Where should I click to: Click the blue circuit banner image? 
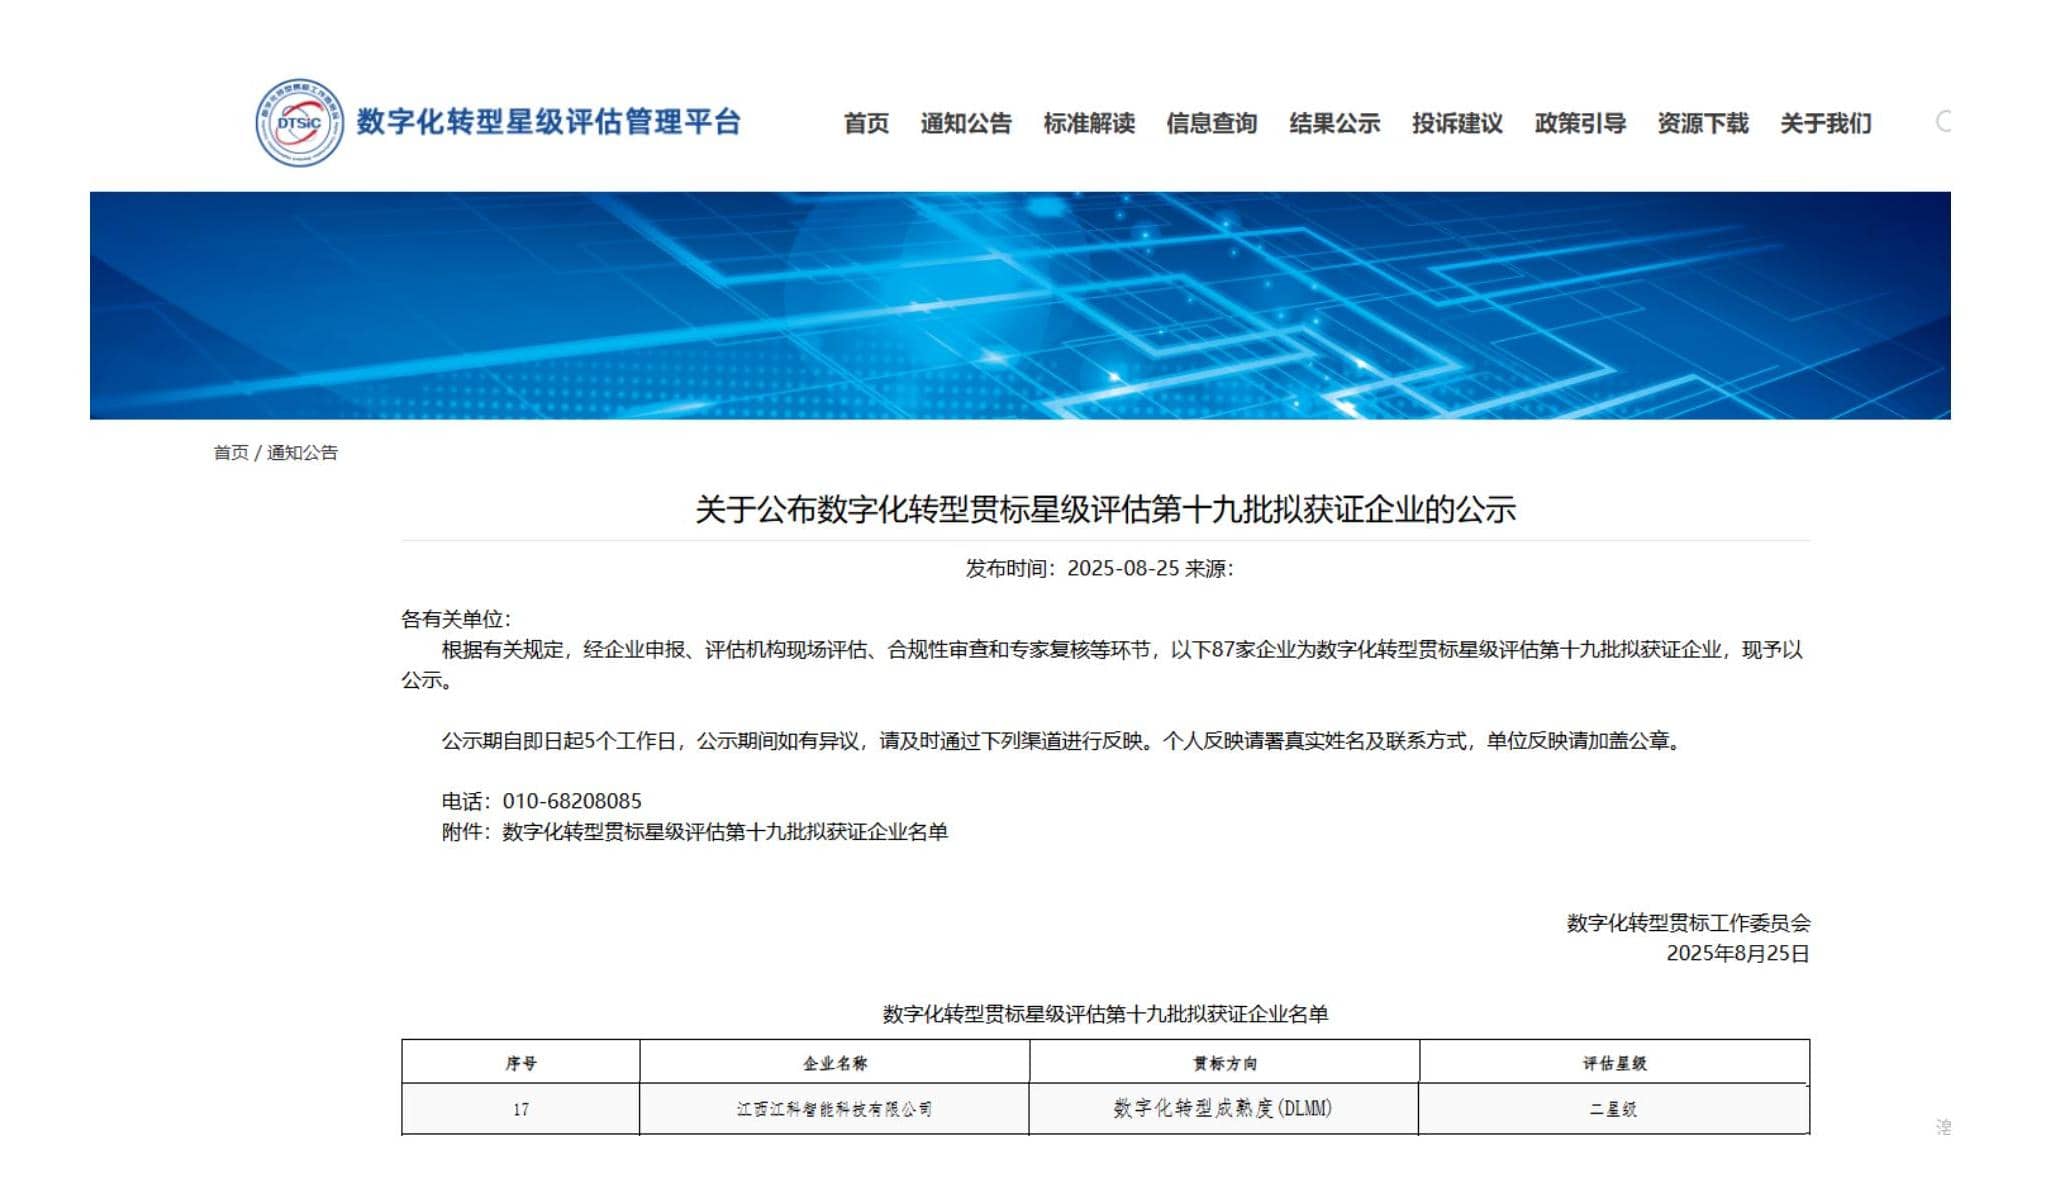click(x=1020, y=305)
